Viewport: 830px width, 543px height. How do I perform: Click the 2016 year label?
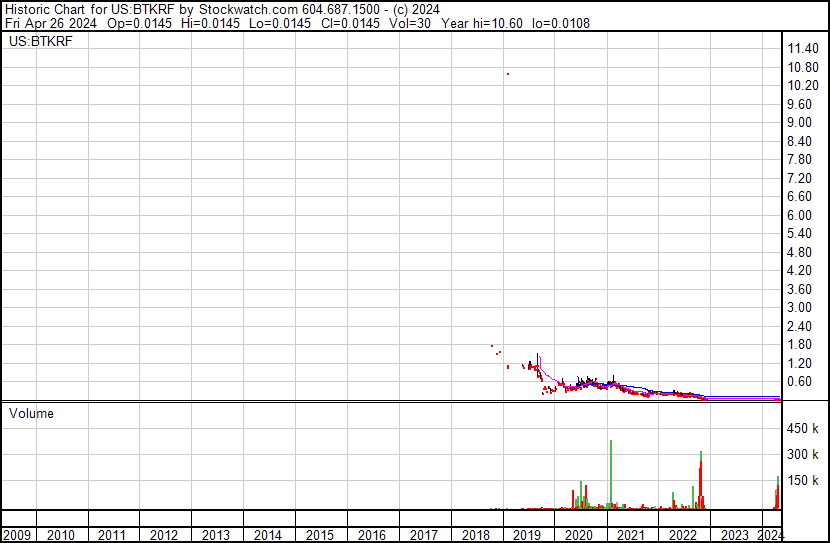[x=372, y=535]
